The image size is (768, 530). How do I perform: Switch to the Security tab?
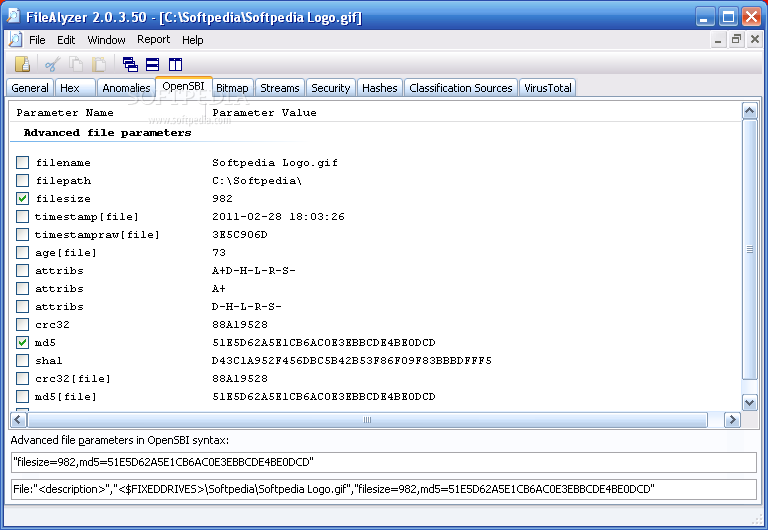tap(331, 88)
